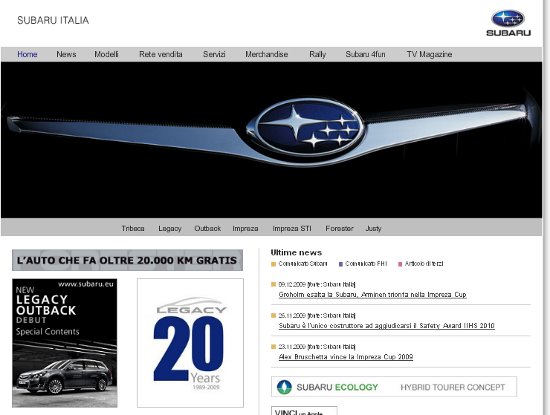550x415 pixels.
Task: Select the Justy model link
Action: [373, 228]
